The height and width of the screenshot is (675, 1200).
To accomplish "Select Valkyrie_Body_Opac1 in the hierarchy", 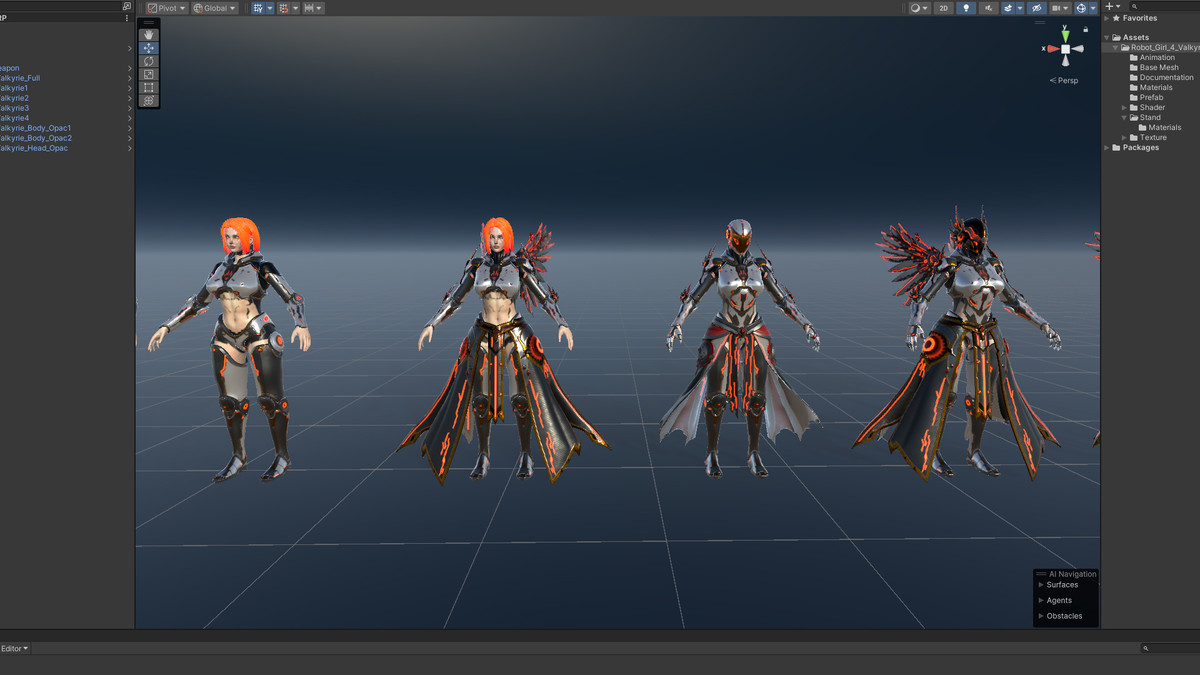I will 36,128.
